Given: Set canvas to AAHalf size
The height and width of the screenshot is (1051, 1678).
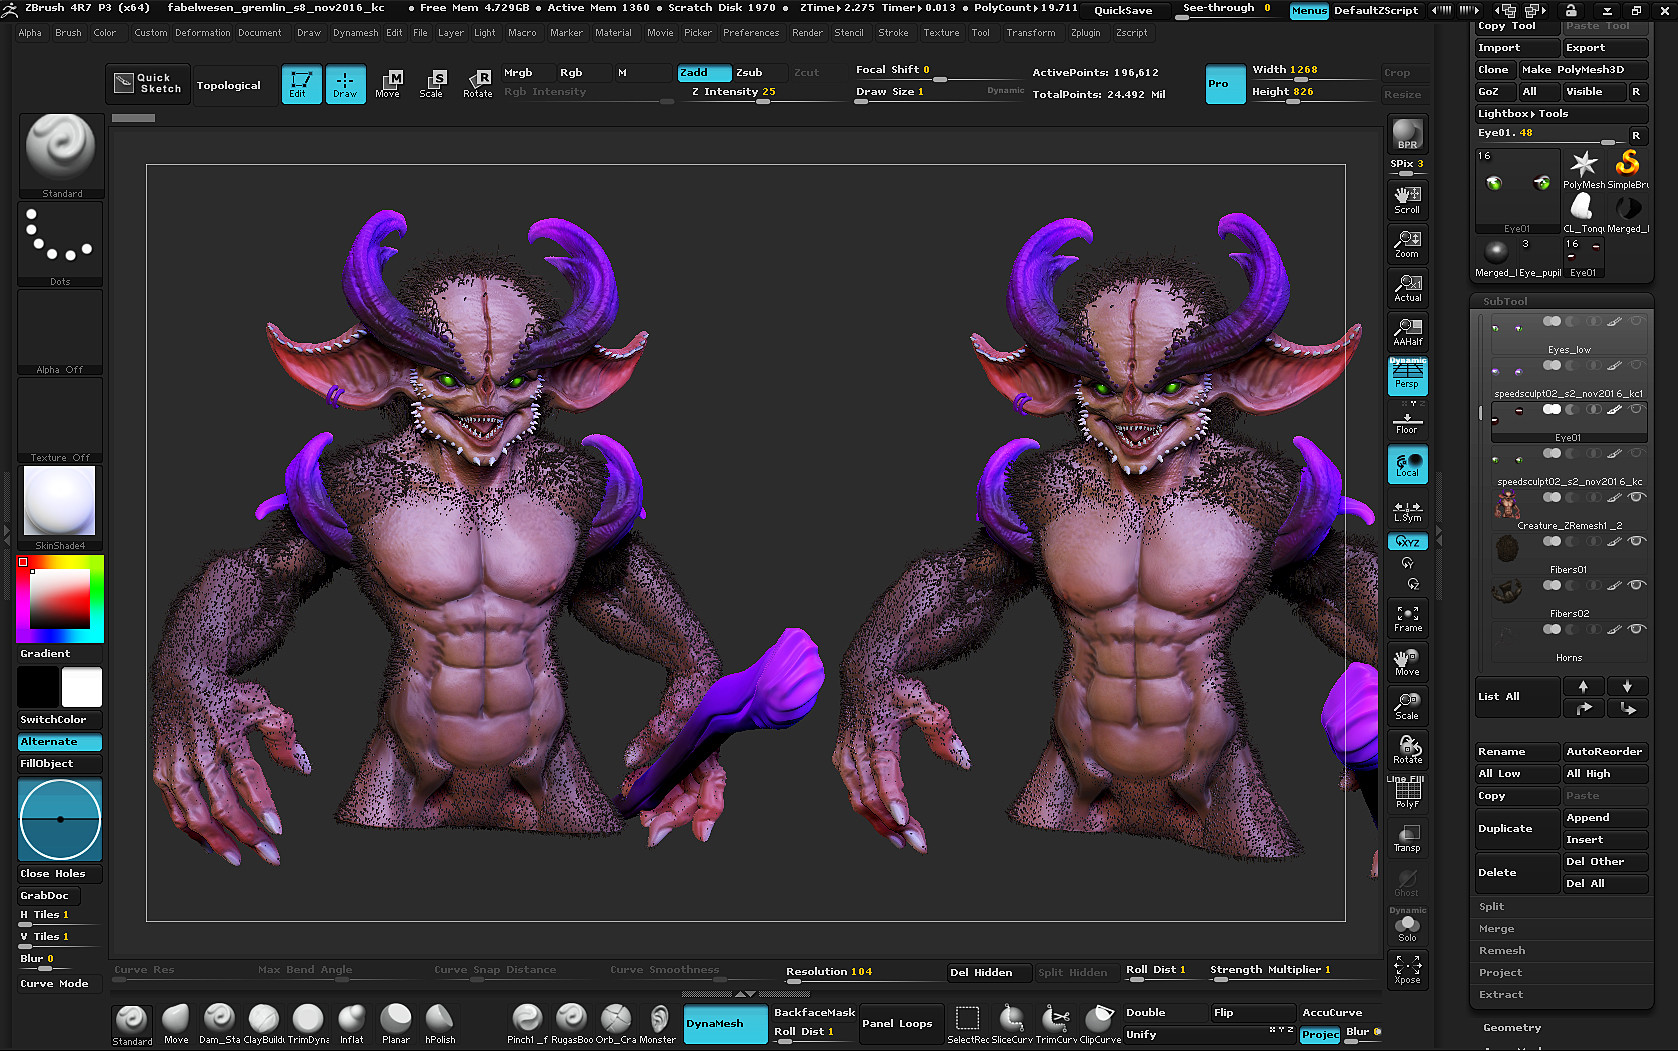Looking at the screenshot, I should coord(1407,332).
